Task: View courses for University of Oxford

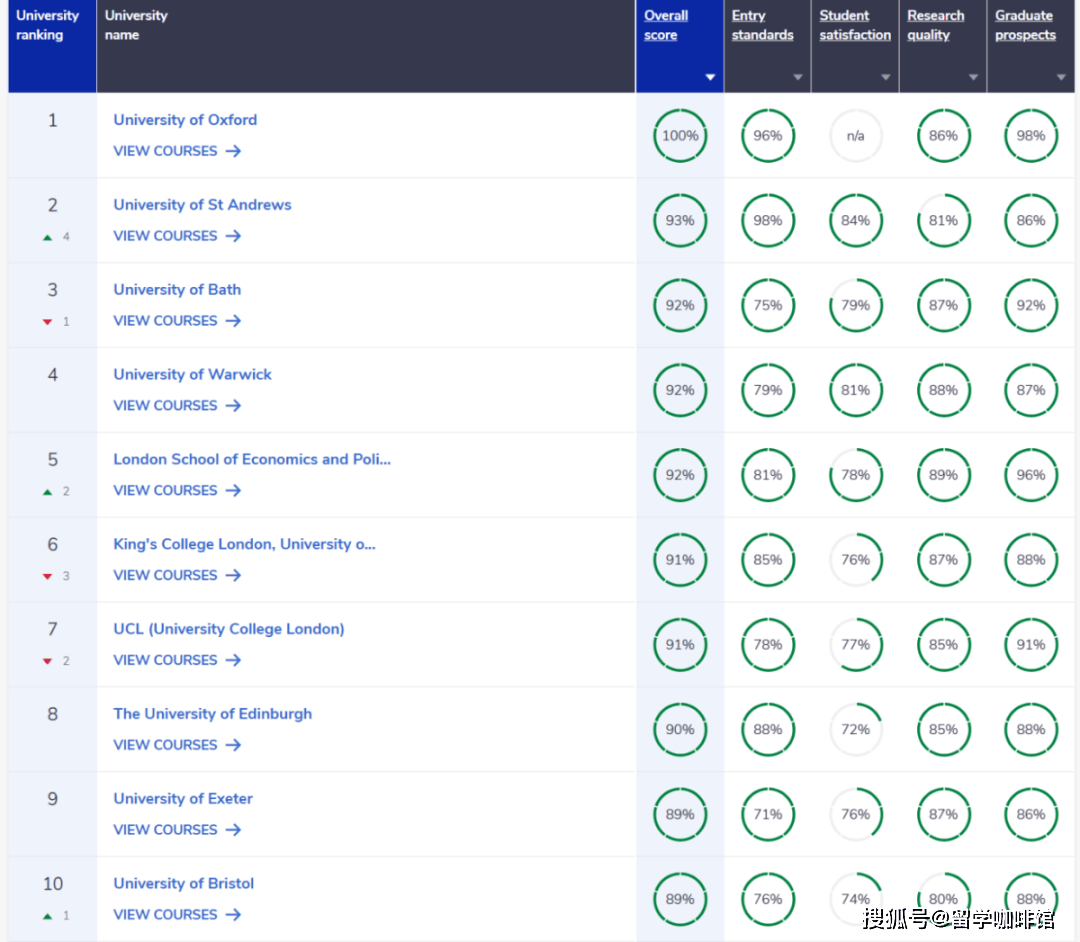Action: [x=177, y=151]
